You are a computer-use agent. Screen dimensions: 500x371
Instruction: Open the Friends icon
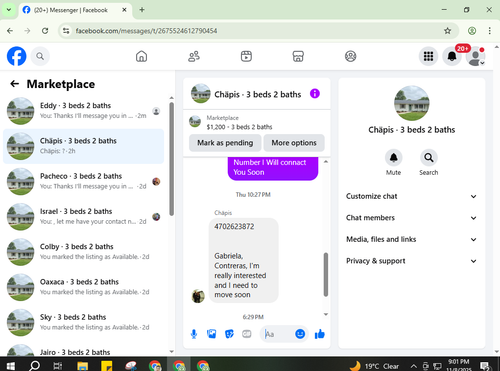pyautogui.click(x=194, y=56)
